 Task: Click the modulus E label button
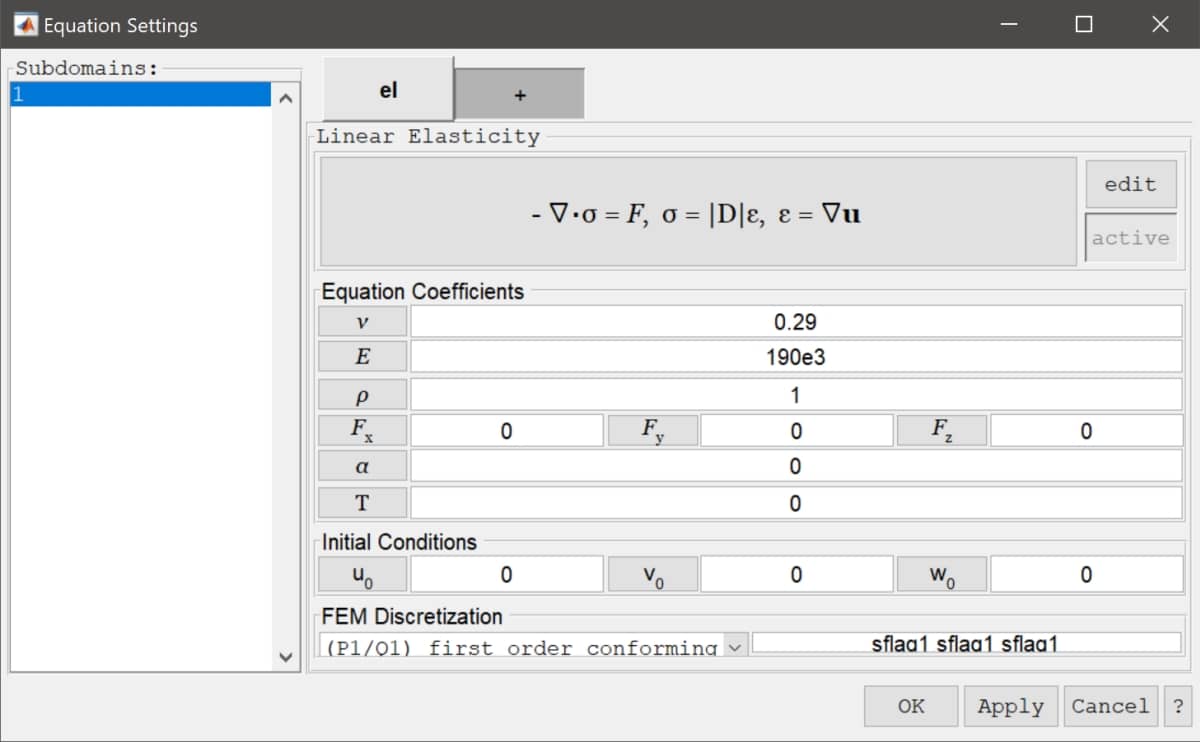coord(362,357)
